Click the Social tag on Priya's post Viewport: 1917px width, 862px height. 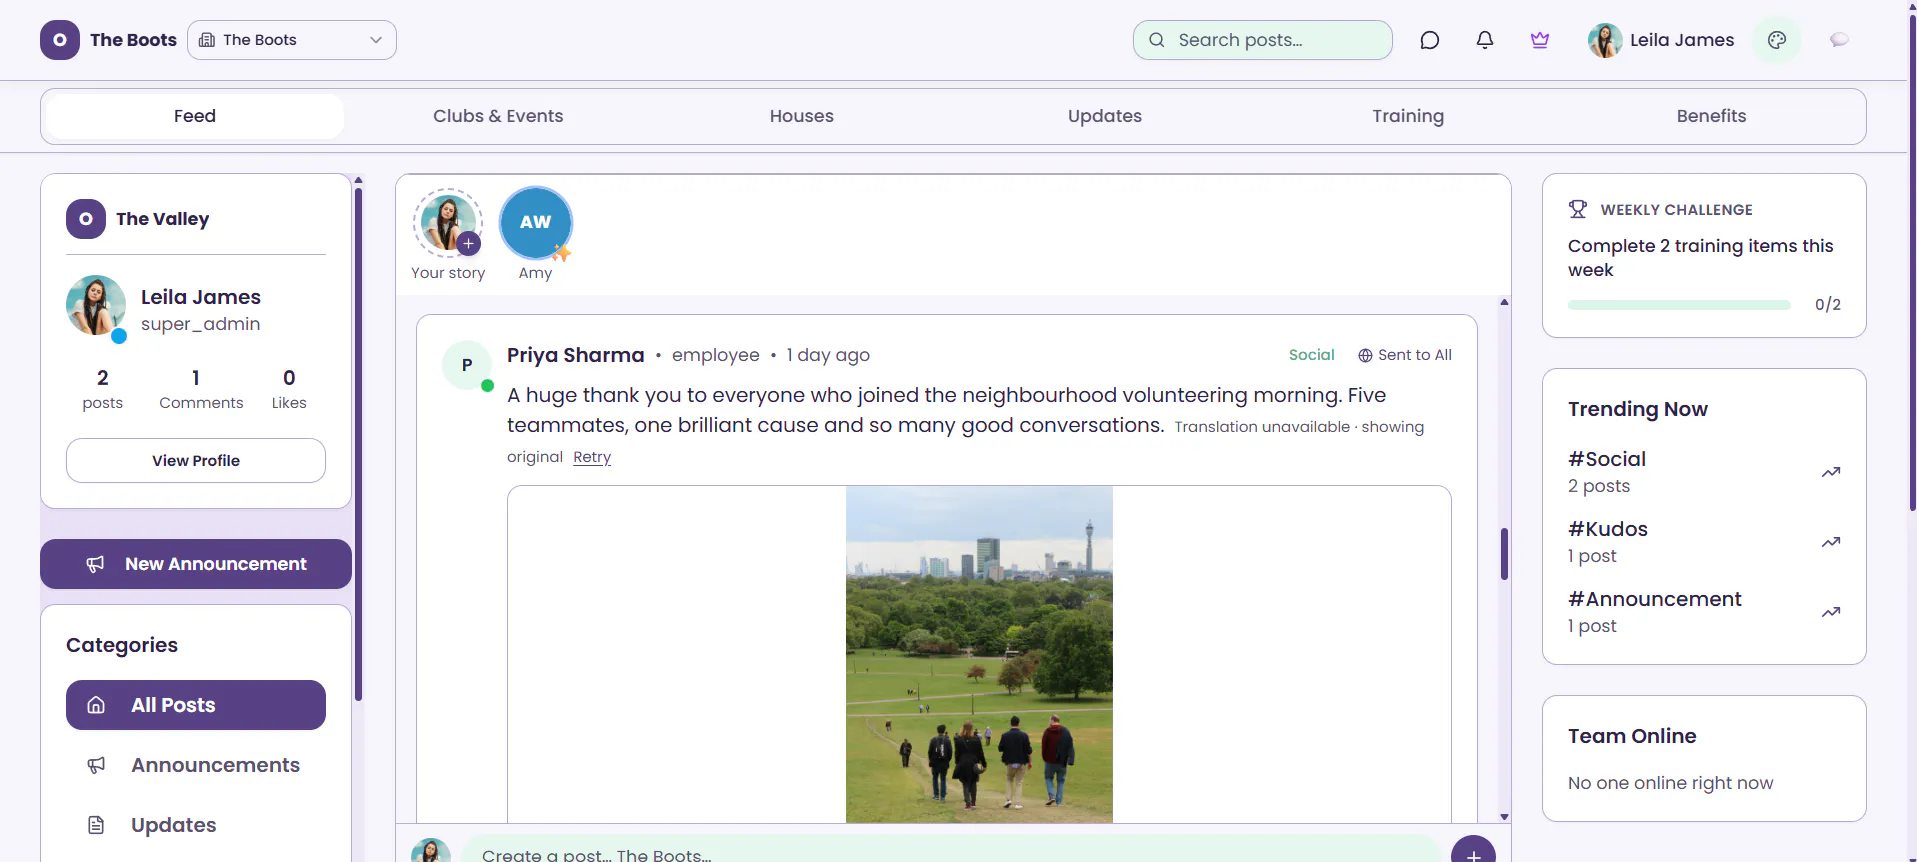point(1311,355)
